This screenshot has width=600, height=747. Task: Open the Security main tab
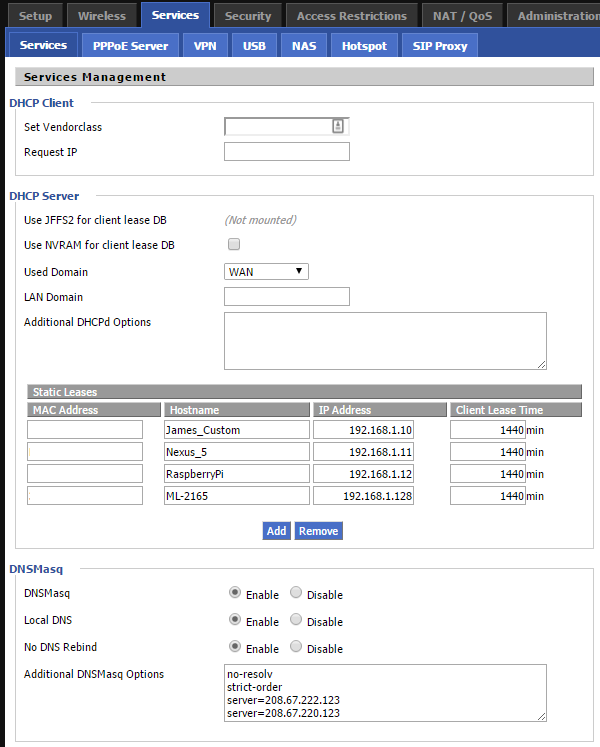(x=248, y=16)
